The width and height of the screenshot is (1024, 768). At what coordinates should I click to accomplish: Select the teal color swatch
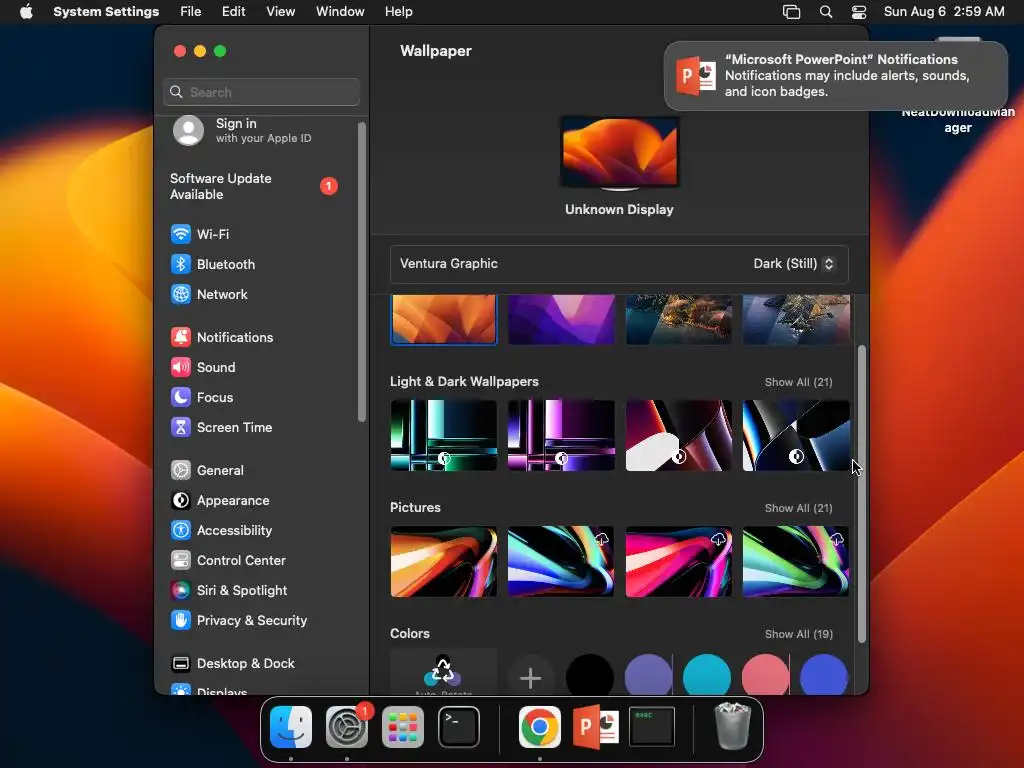coord(707,676)
